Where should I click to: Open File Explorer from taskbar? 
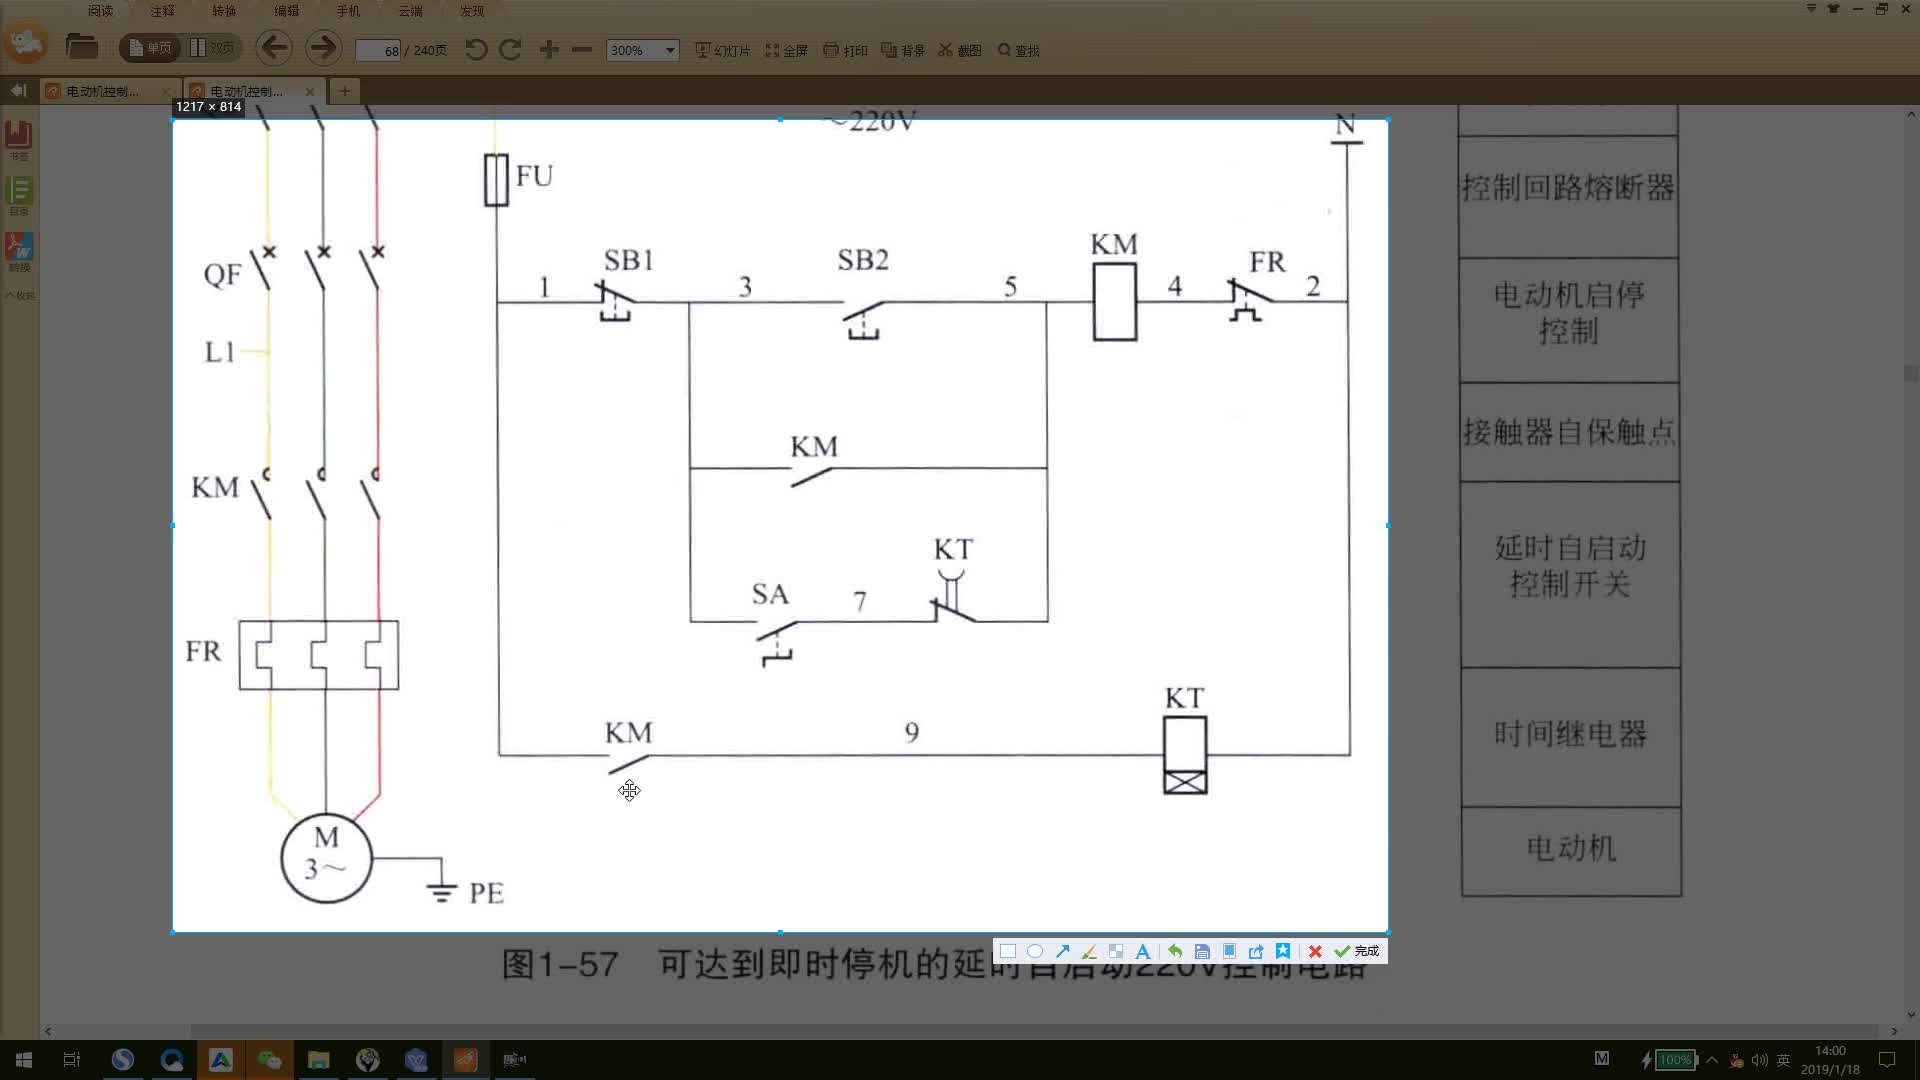click(x=319, y=1060)
